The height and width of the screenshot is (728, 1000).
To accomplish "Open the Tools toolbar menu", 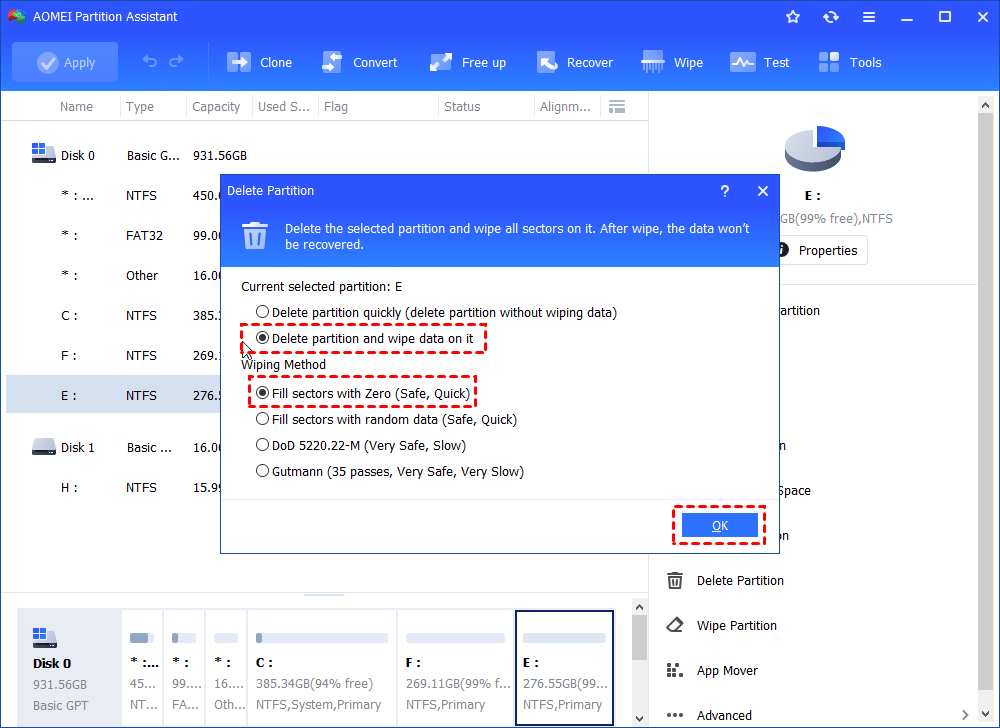I will coord(849,62).
